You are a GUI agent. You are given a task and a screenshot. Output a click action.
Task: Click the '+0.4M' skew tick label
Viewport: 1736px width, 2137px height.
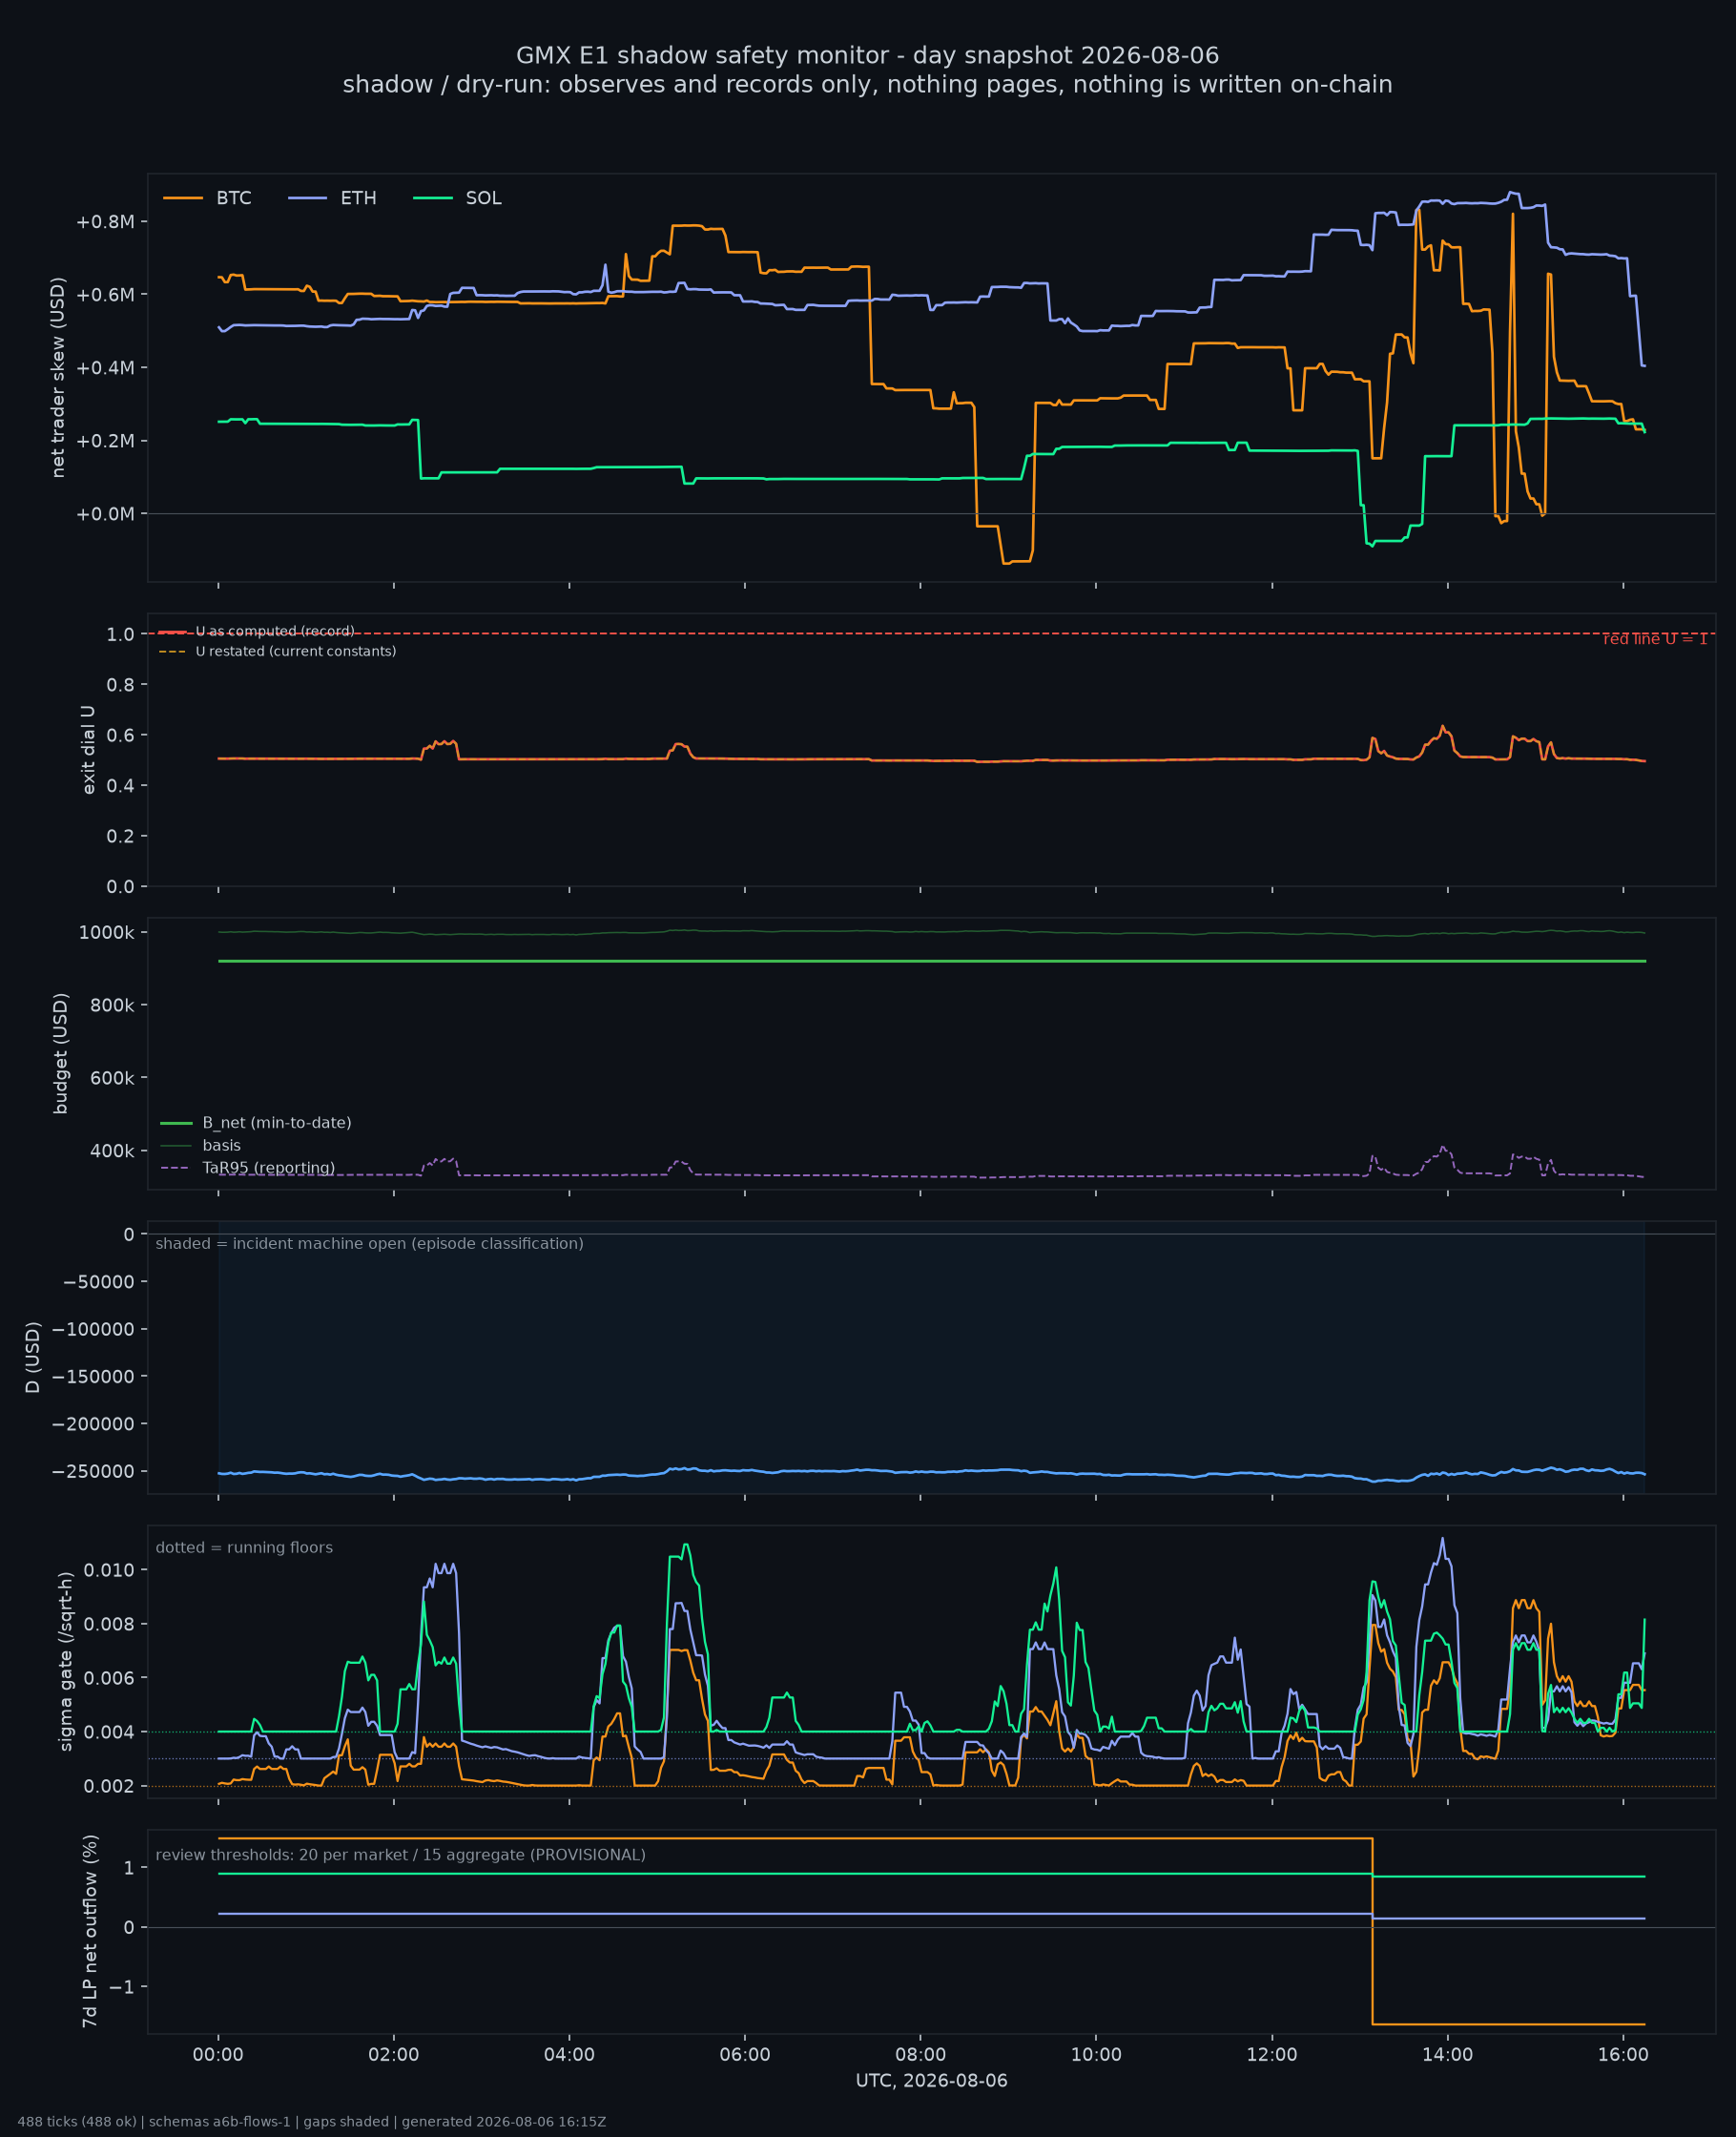tap(105, 368)
